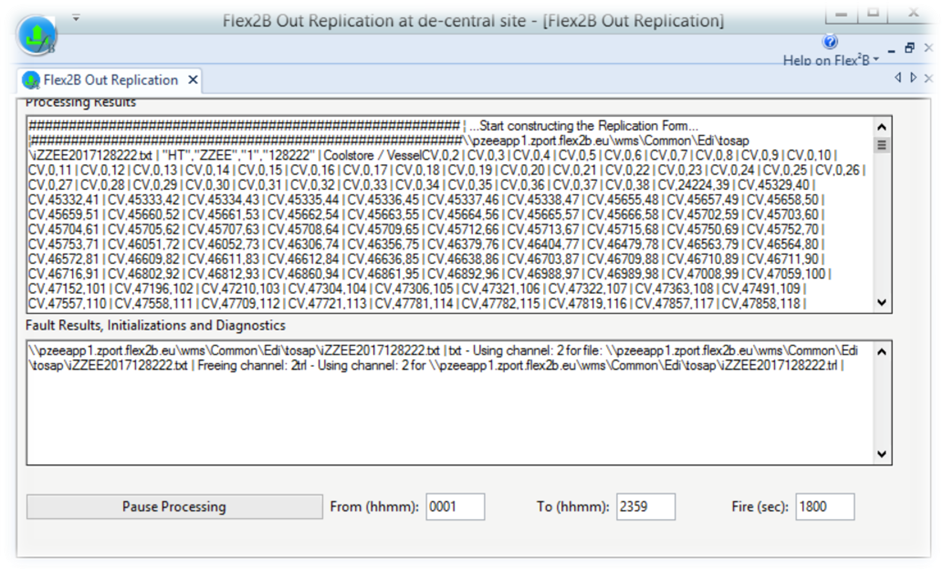This screenshot has width=944, height=573.
Task: Close the tab strip with the X icon
Action: 928,78
